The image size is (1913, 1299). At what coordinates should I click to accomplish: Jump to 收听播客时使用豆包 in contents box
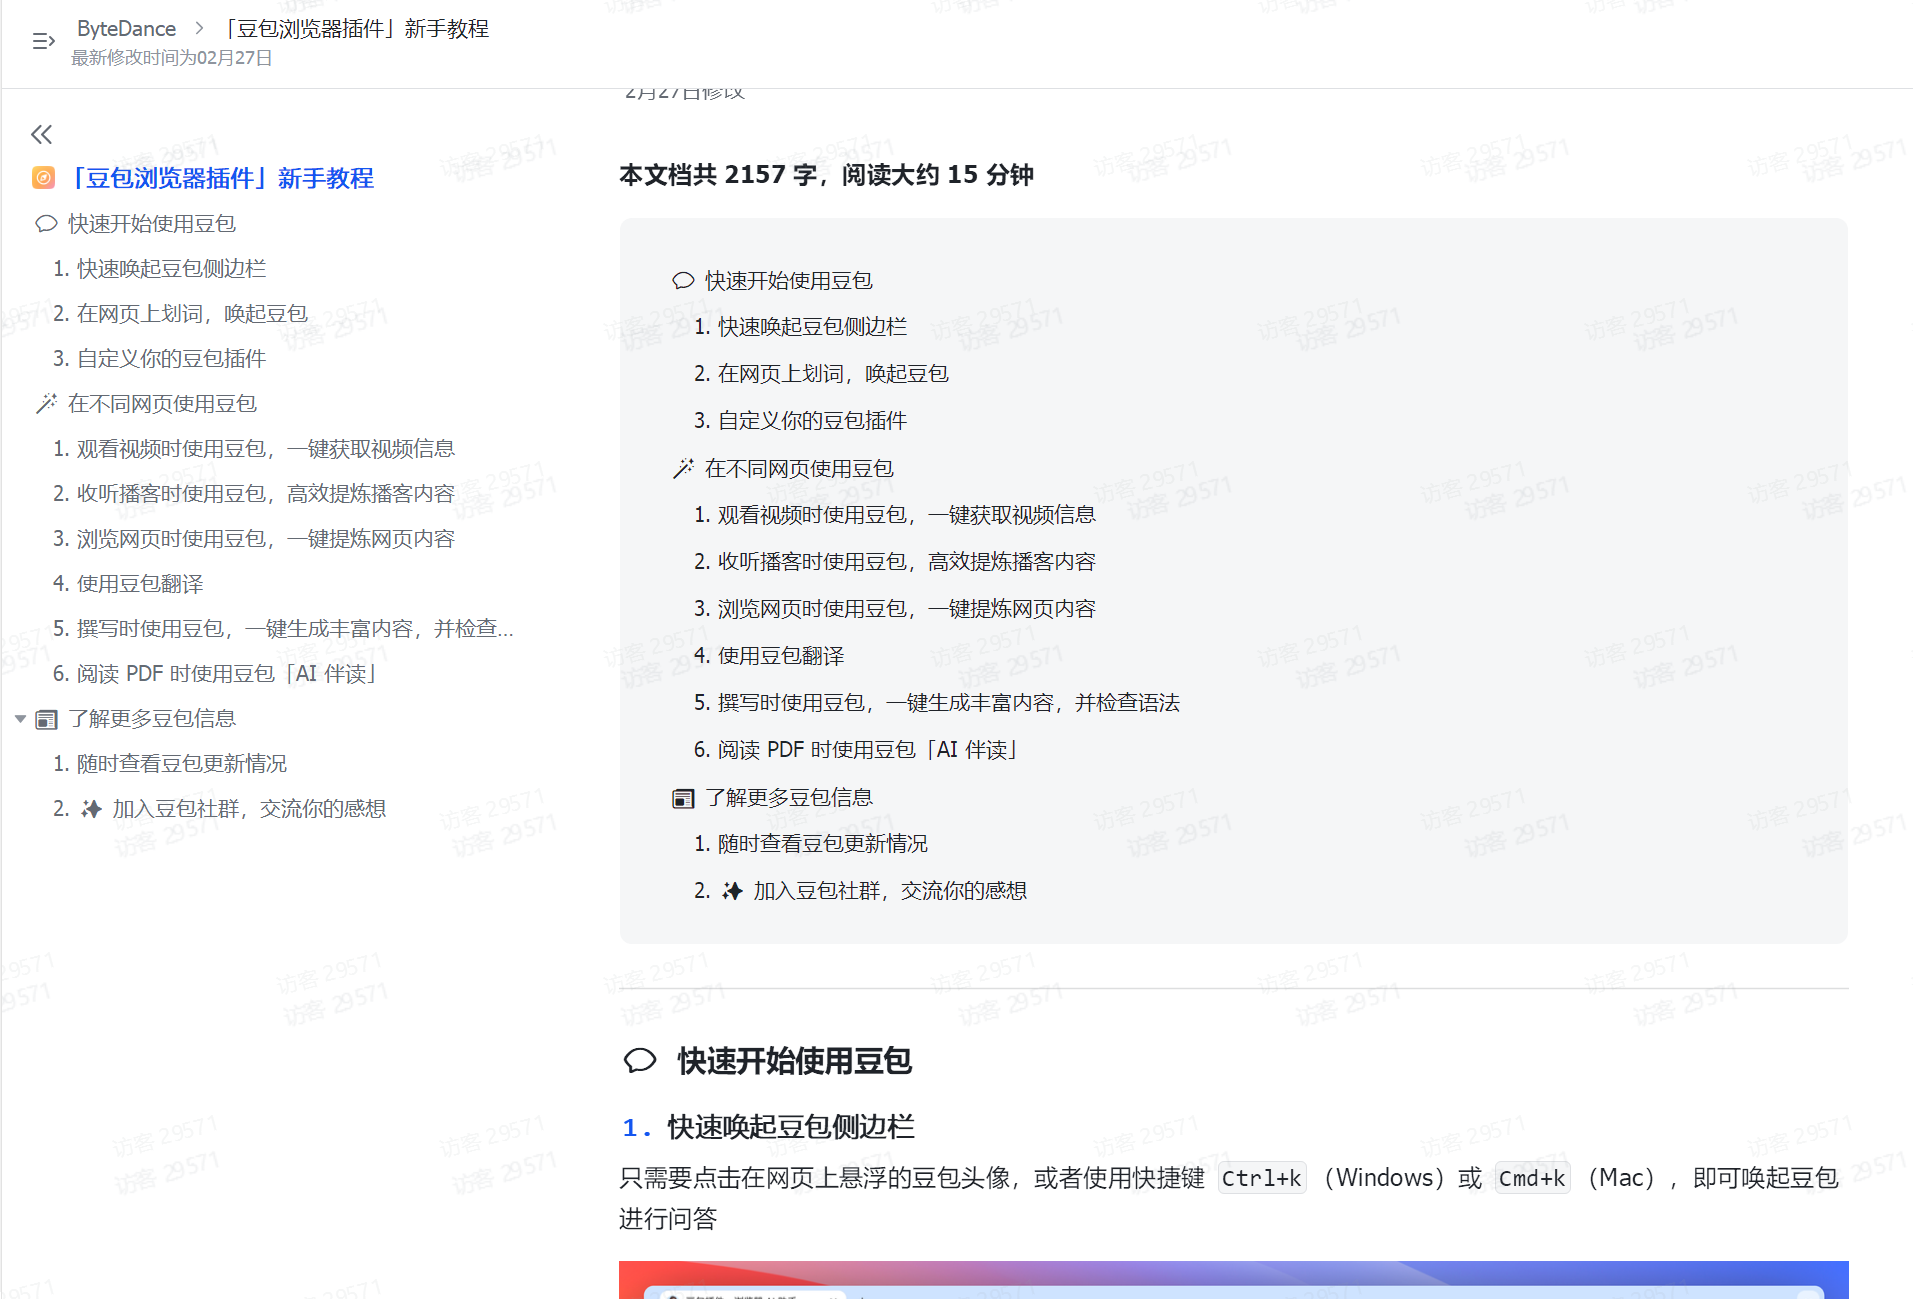coord(895,562)
